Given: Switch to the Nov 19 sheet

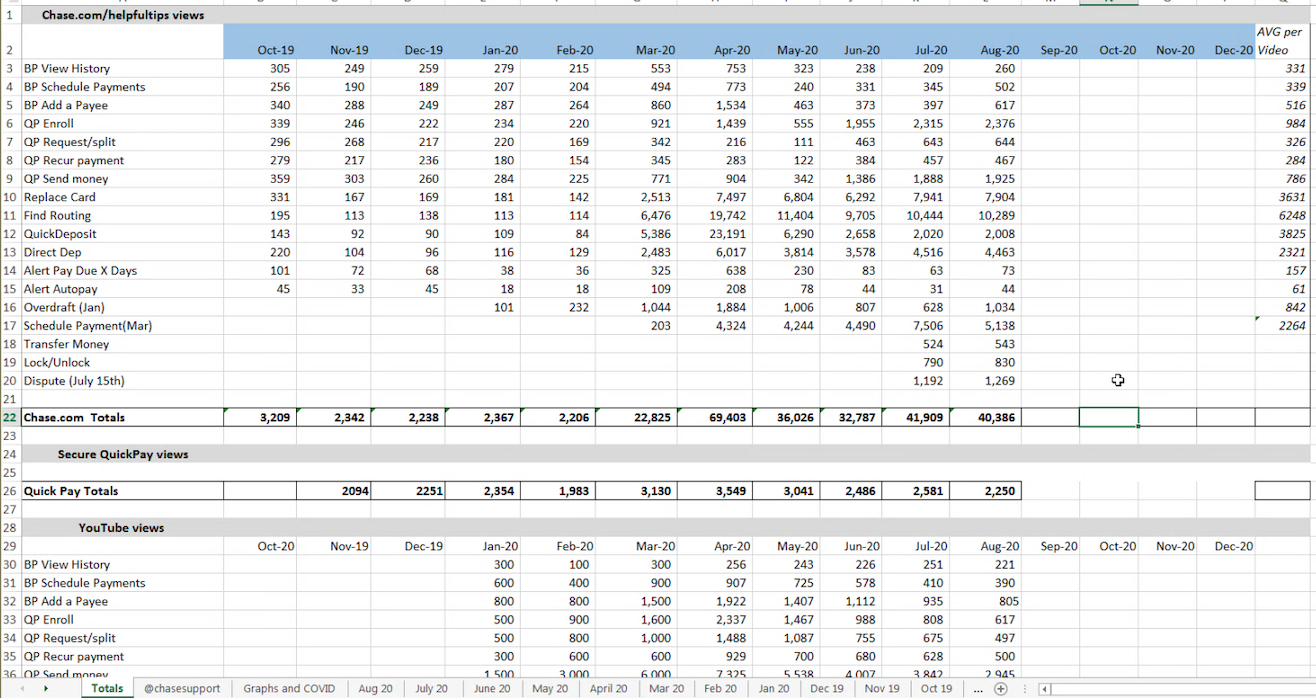Looking at the screenshot, I should [881, 688].
